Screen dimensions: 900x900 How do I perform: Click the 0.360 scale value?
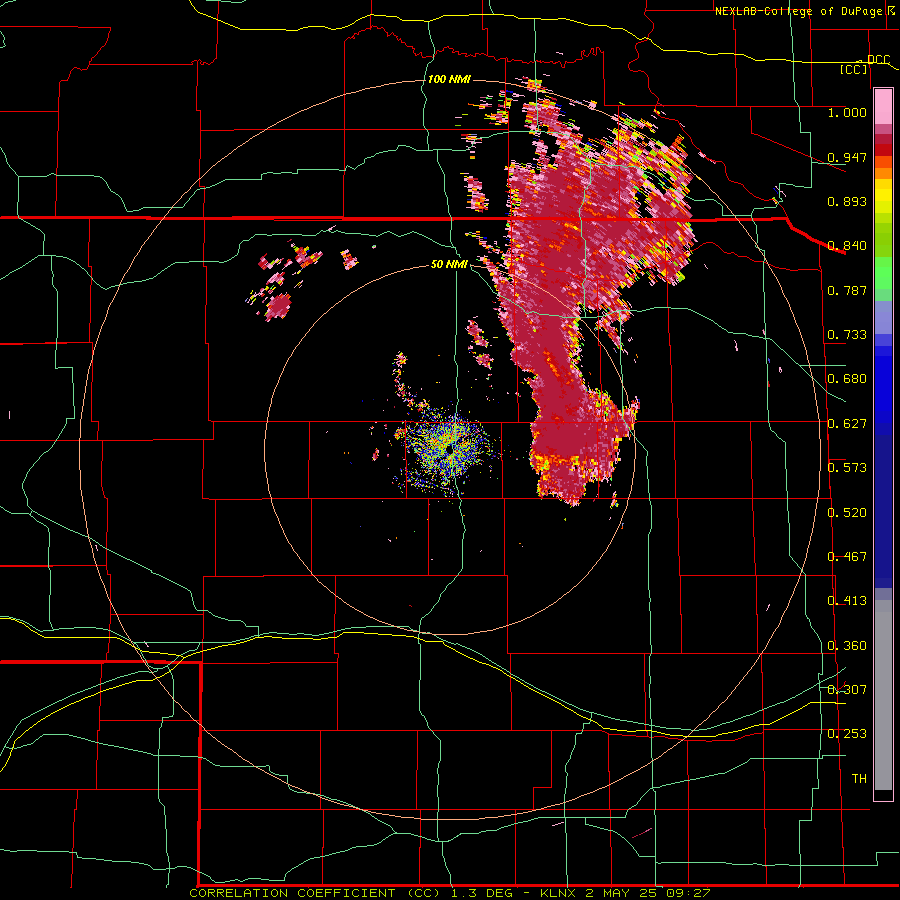847,646
